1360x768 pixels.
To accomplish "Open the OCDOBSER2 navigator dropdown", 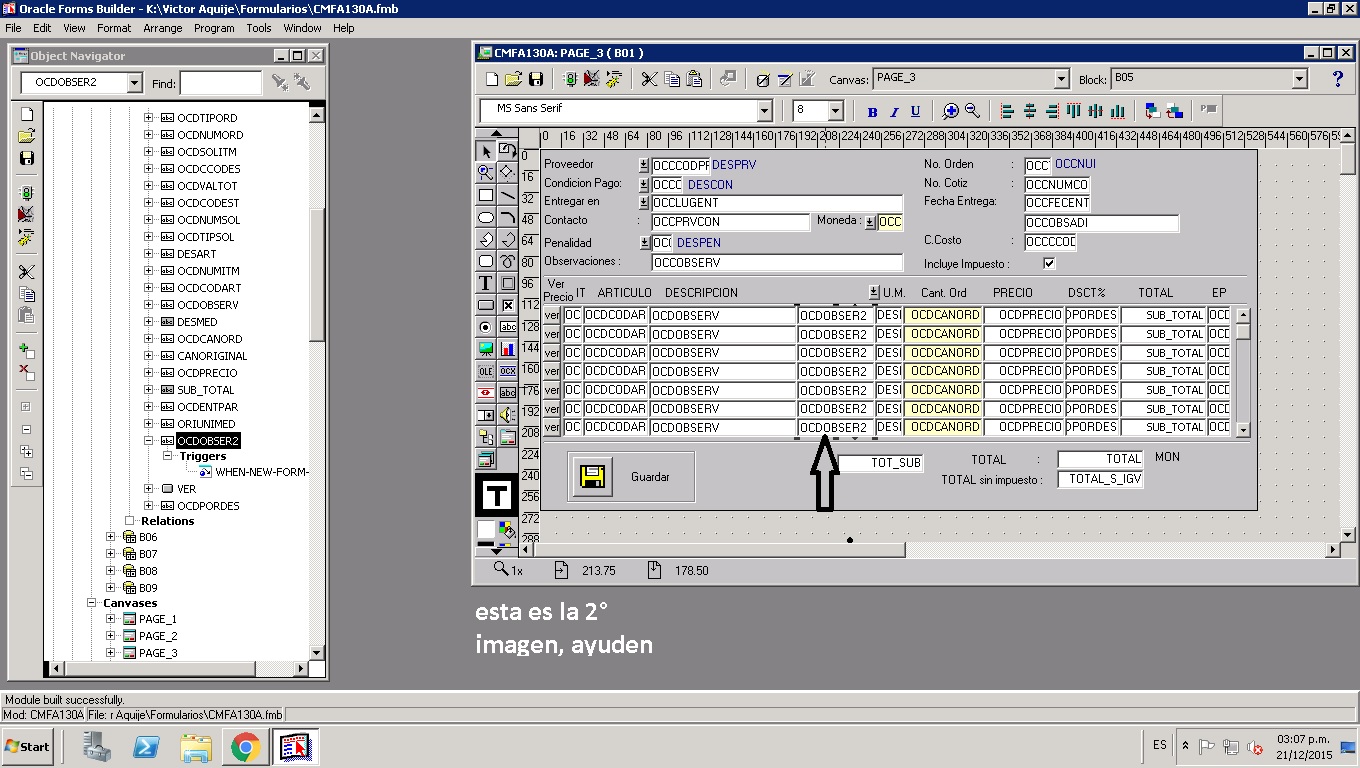I will 135,83.
